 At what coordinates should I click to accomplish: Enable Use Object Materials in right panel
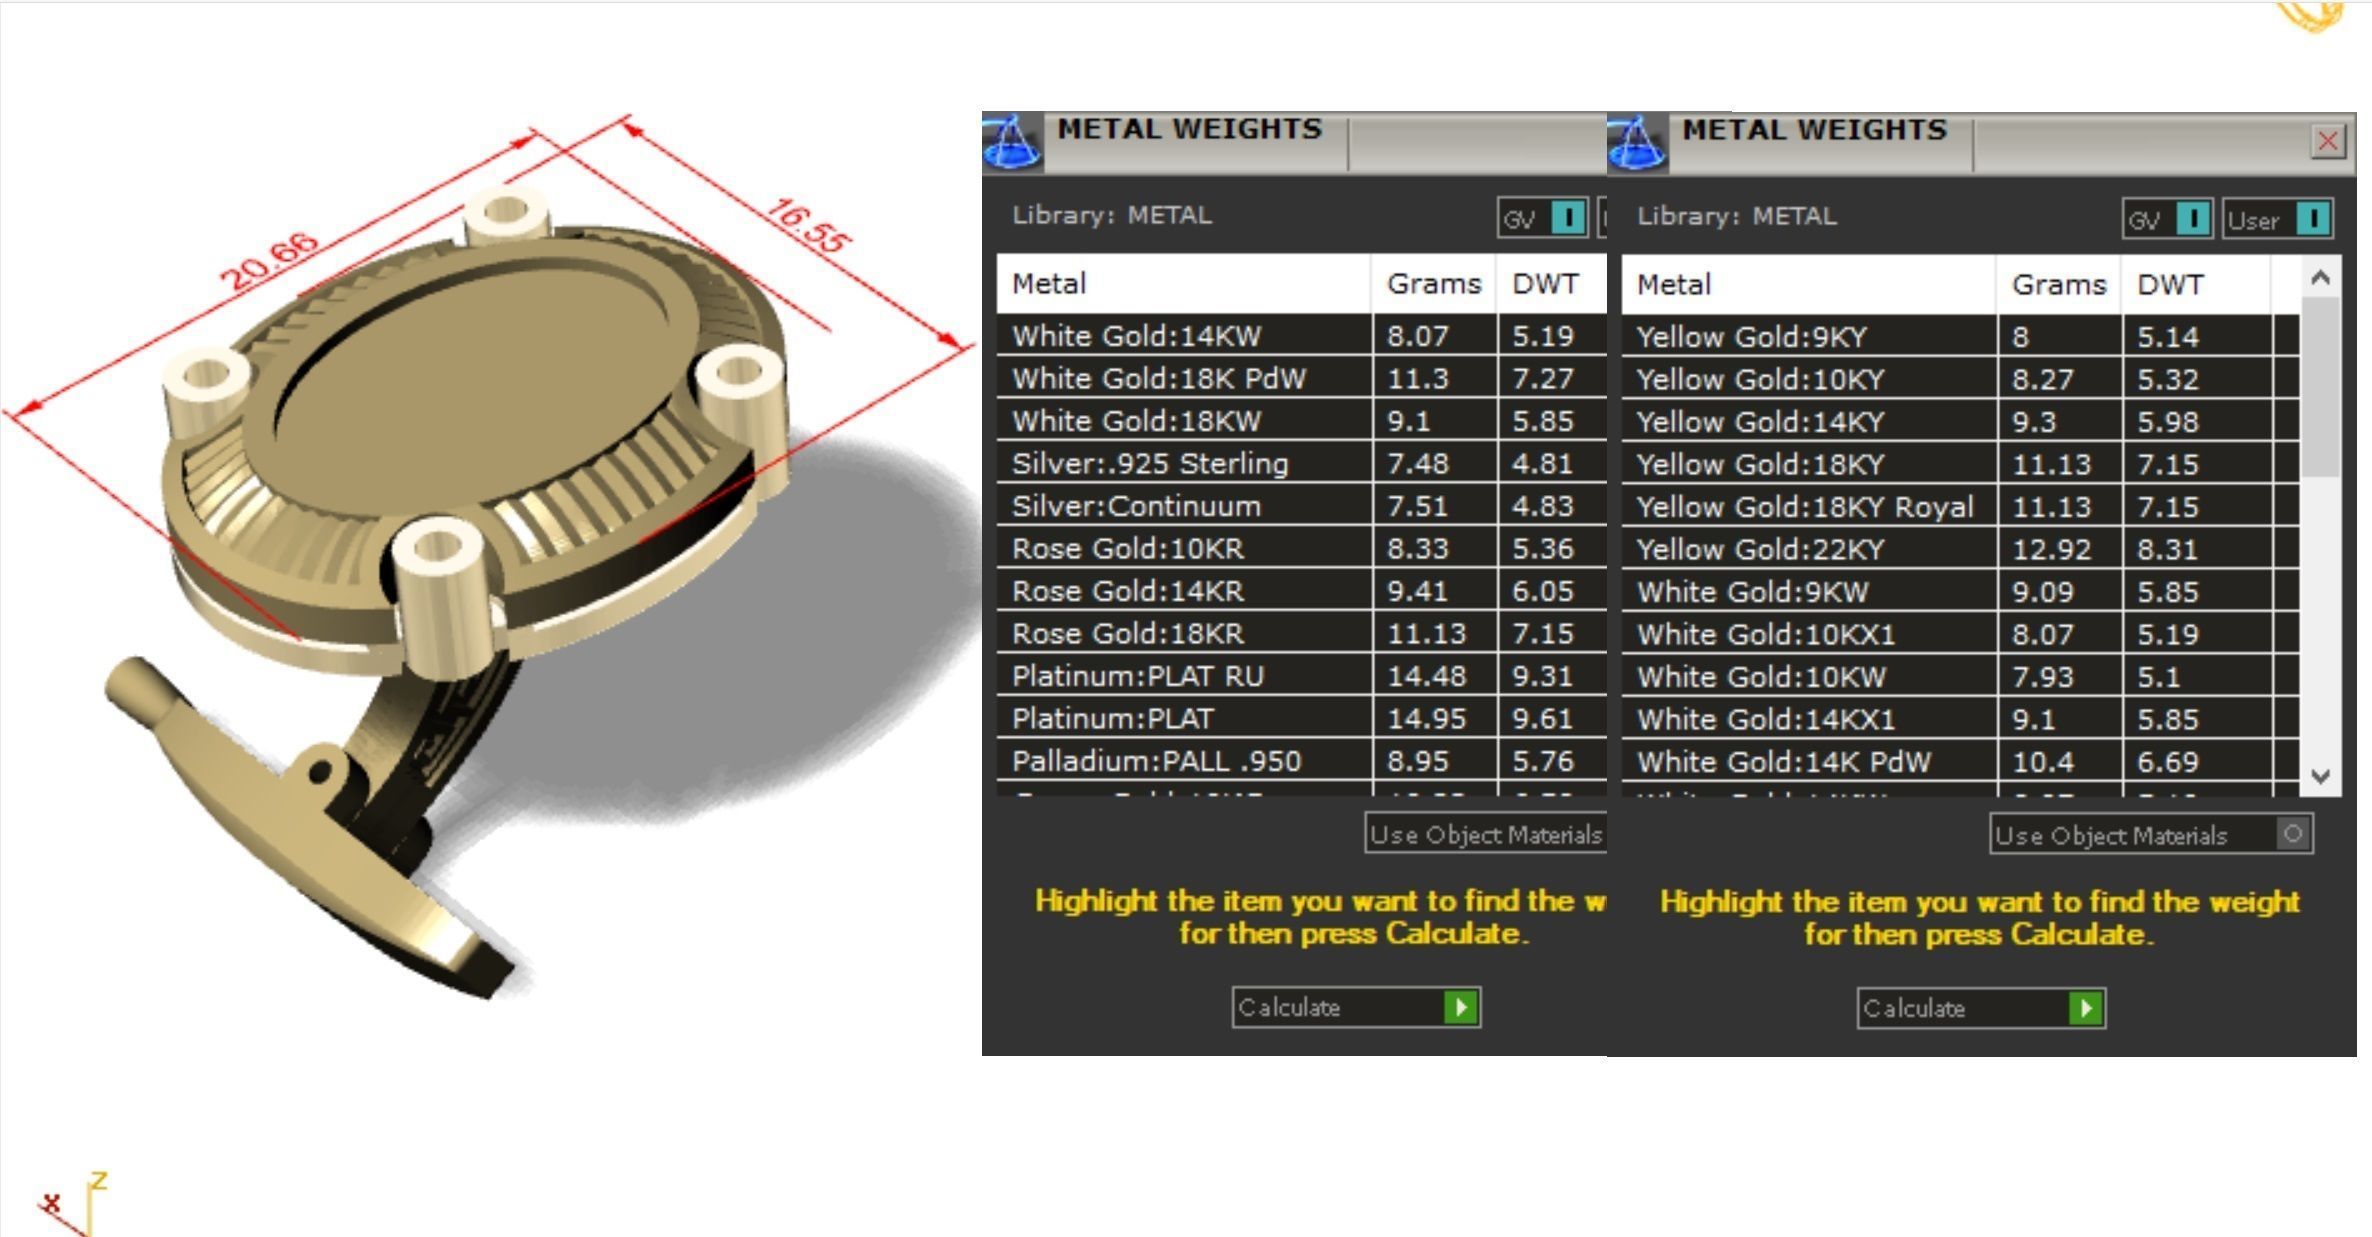point(2292,834)
